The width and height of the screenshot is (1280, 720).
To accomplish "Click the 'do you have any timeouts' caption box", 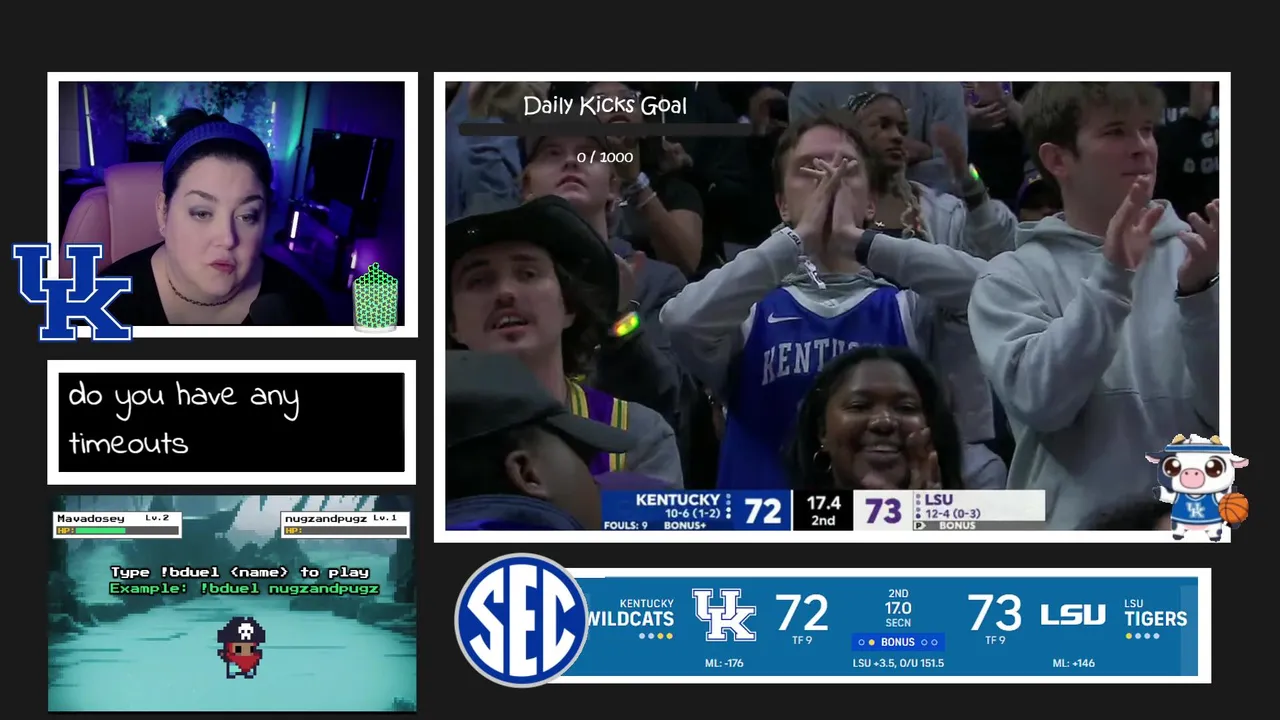I will click(x=231, y=422).
